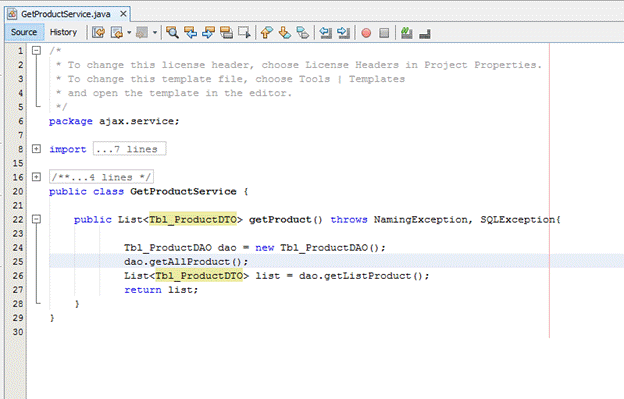Click 'NamingException,' on line 22
Viewport: 624px width, 399px height.
pyautogui.click(x=423, y=219)
